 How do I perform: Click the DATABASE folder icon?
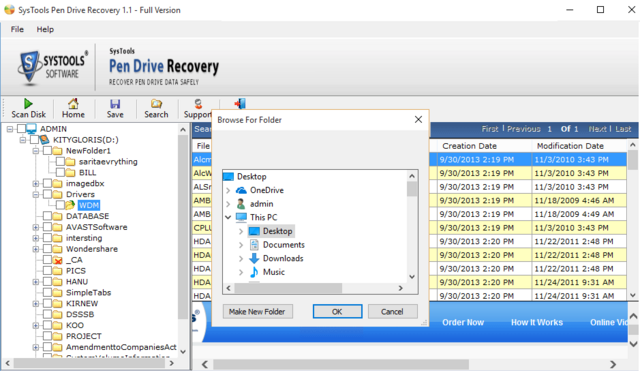pyautogui.click(x=58, y=216)
